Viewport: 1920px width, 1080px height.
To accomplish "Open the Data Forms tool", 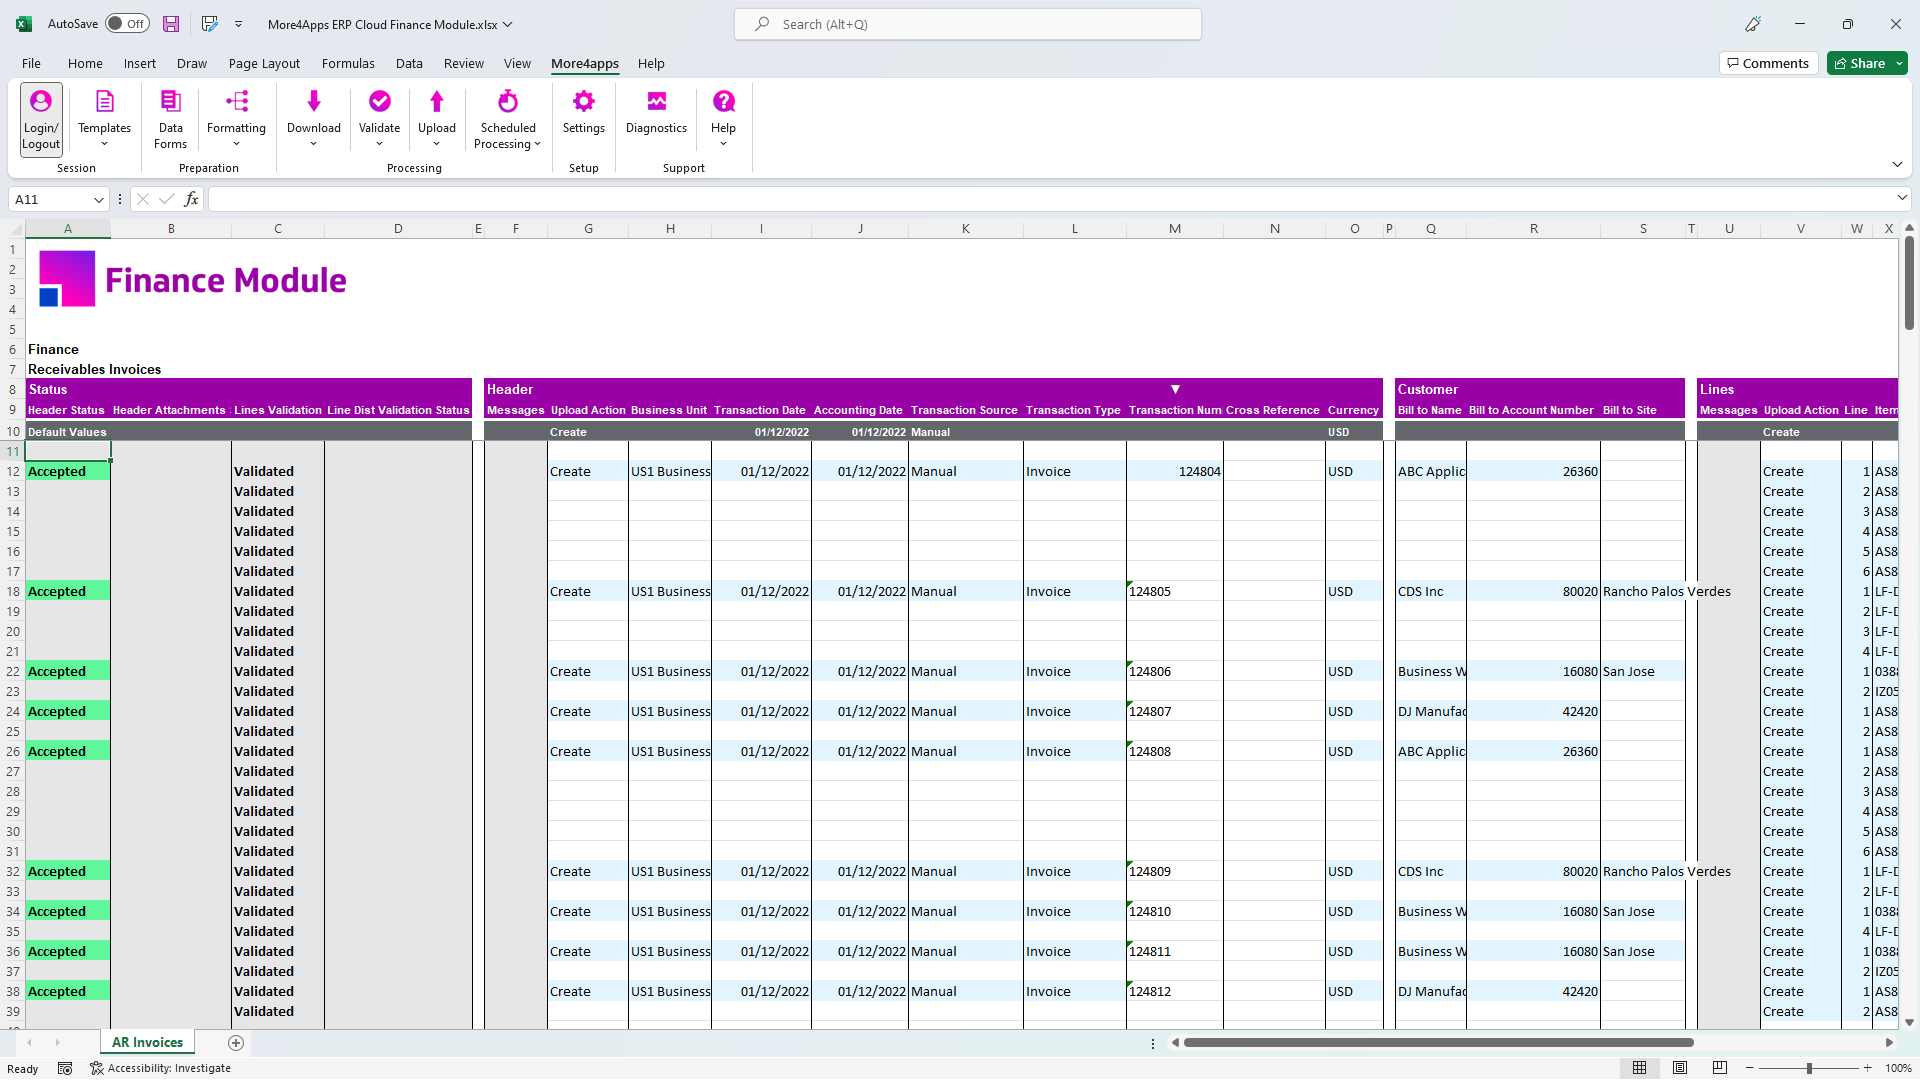I will click(x=171, y=119).
